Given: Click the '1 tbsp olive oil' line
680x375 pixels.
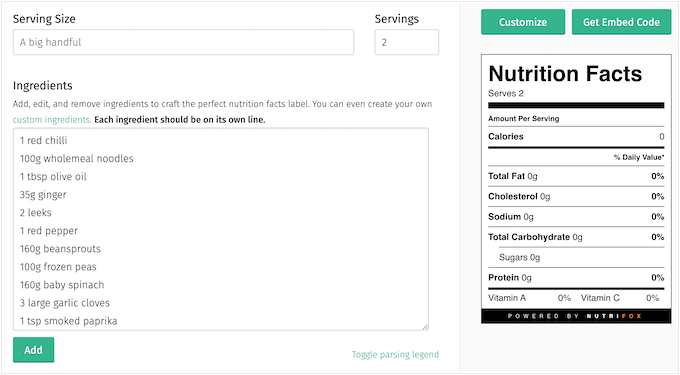Looking at the screenshot, I should [53, 177].
